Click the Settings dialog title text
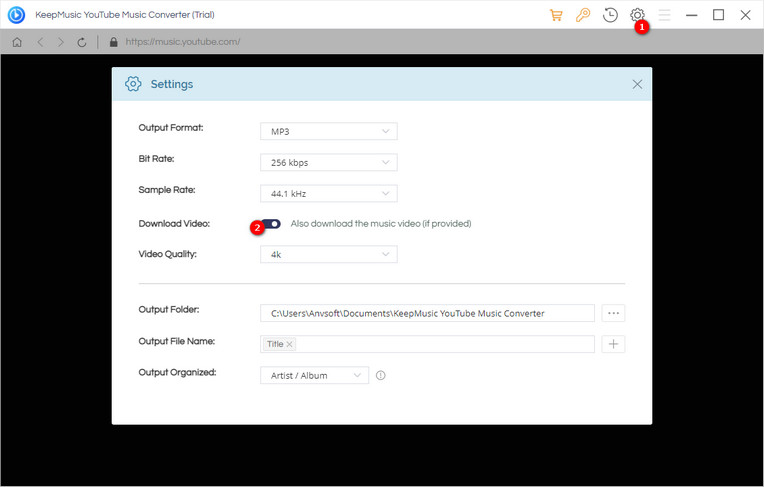Screen dimensions: 764x487 tap(172, 84)
